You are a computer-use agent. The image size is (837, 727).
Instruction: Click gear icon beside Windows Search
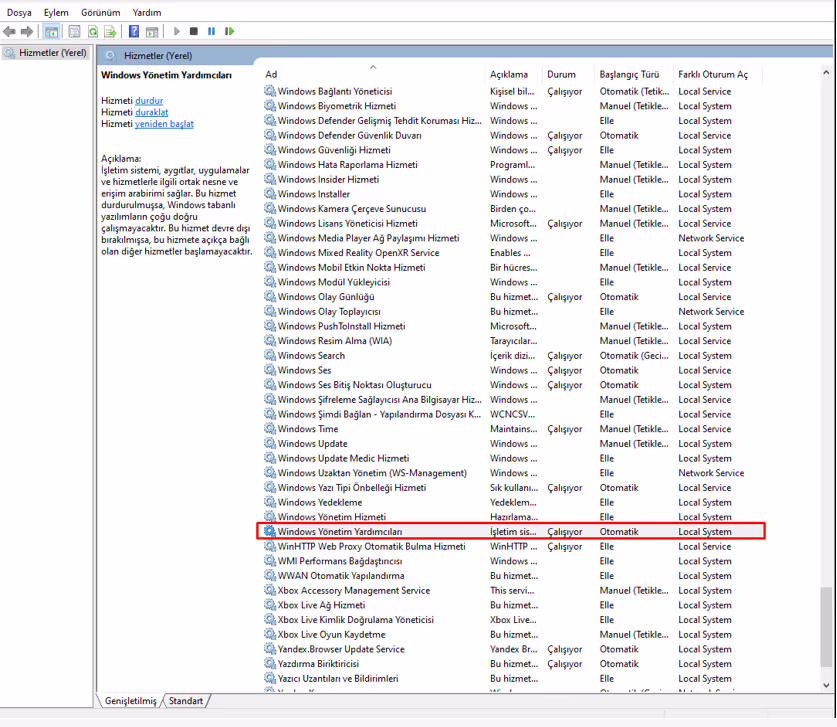pos(270,355)
